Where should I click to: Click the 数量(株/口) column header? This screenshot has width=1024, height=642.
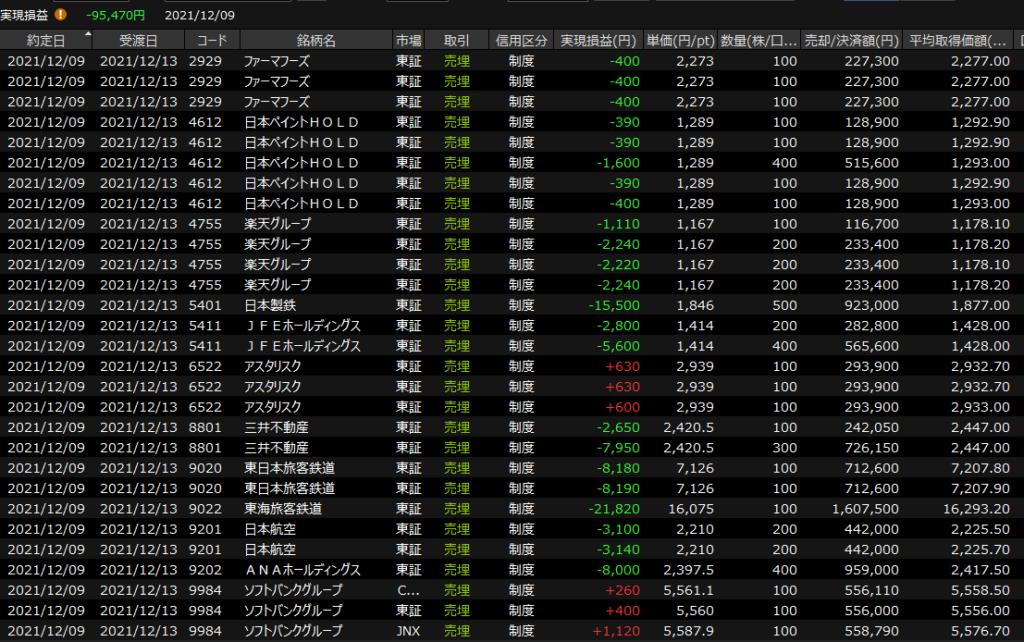(x=760, y=41)
